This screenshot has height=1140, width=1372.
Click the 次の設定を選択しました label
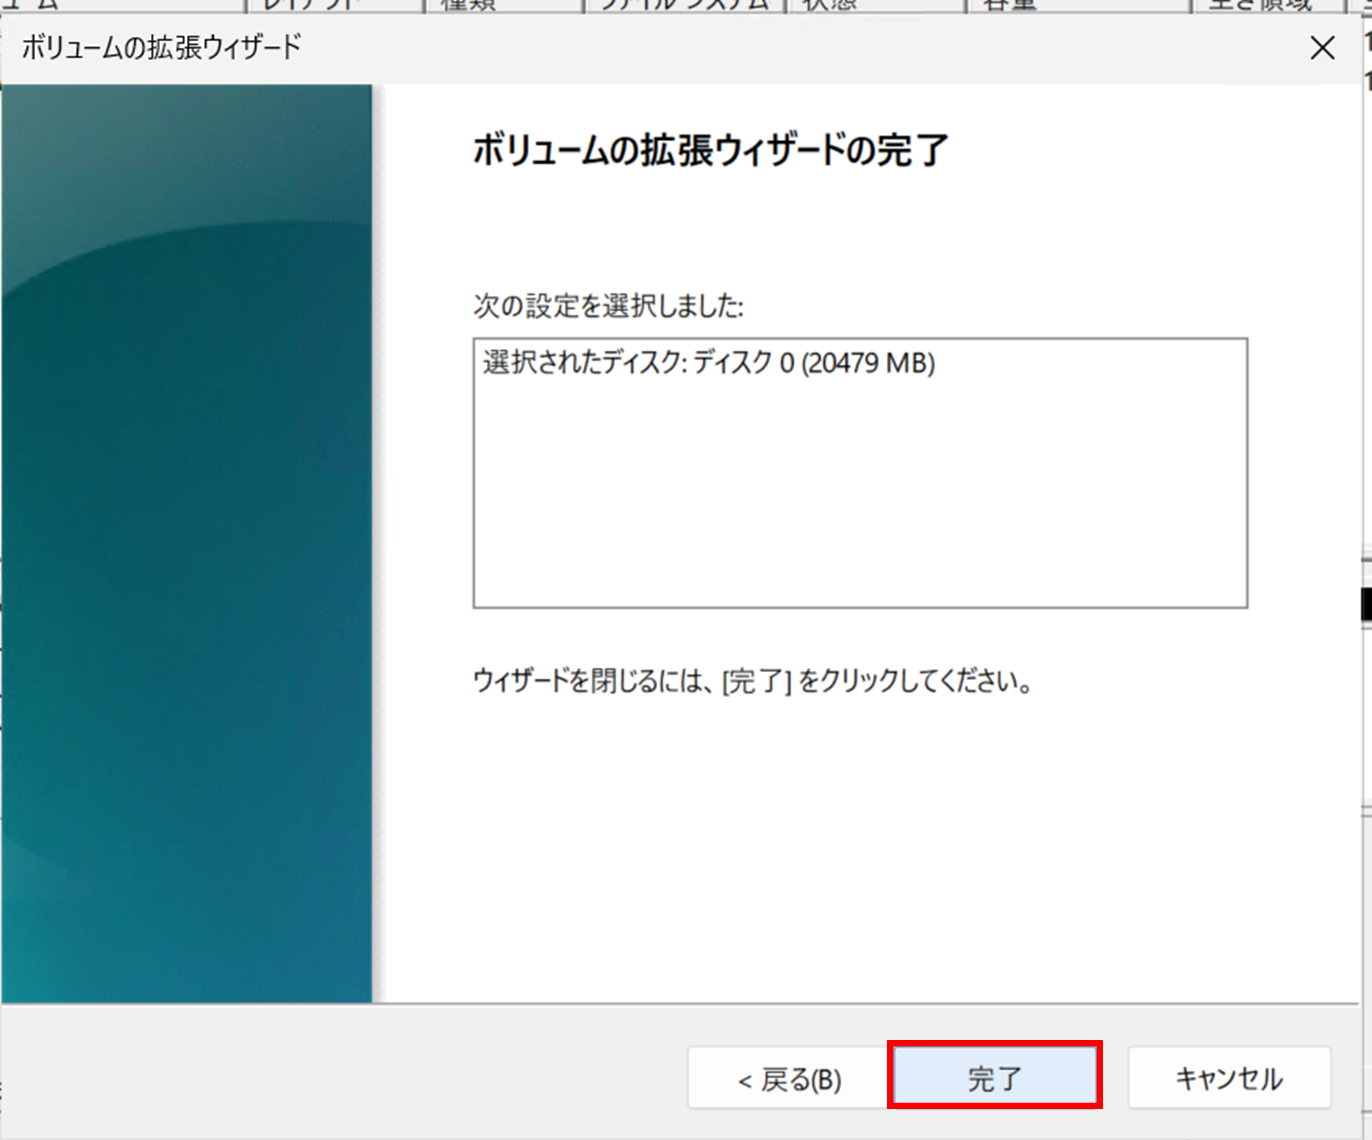(608, 307)
